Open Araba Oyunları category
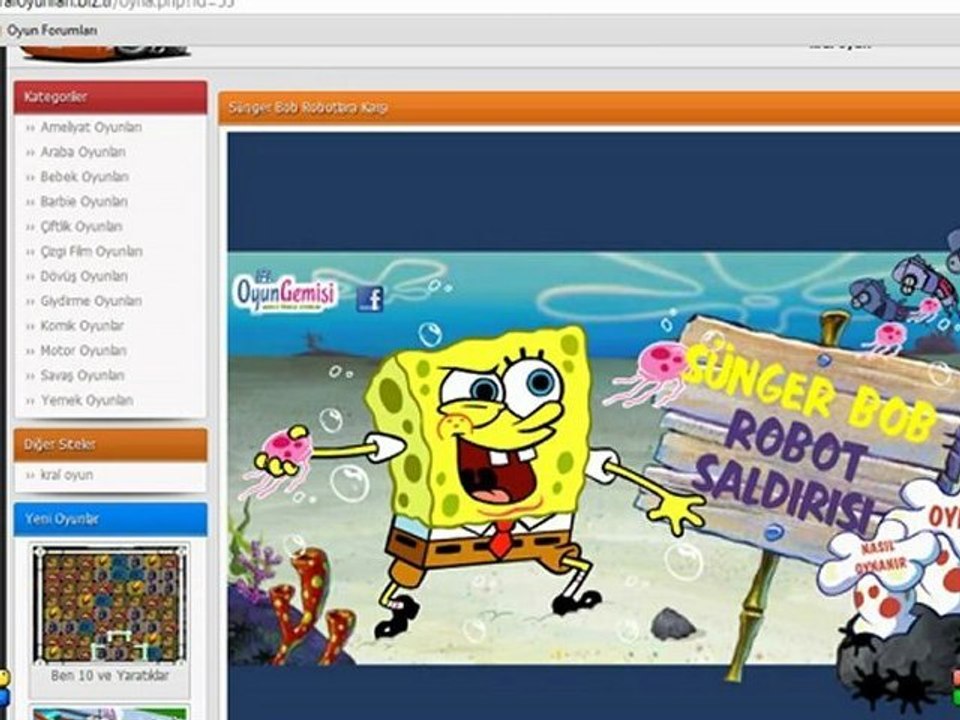Screen dimensions: 960x720 click(83, 152)
